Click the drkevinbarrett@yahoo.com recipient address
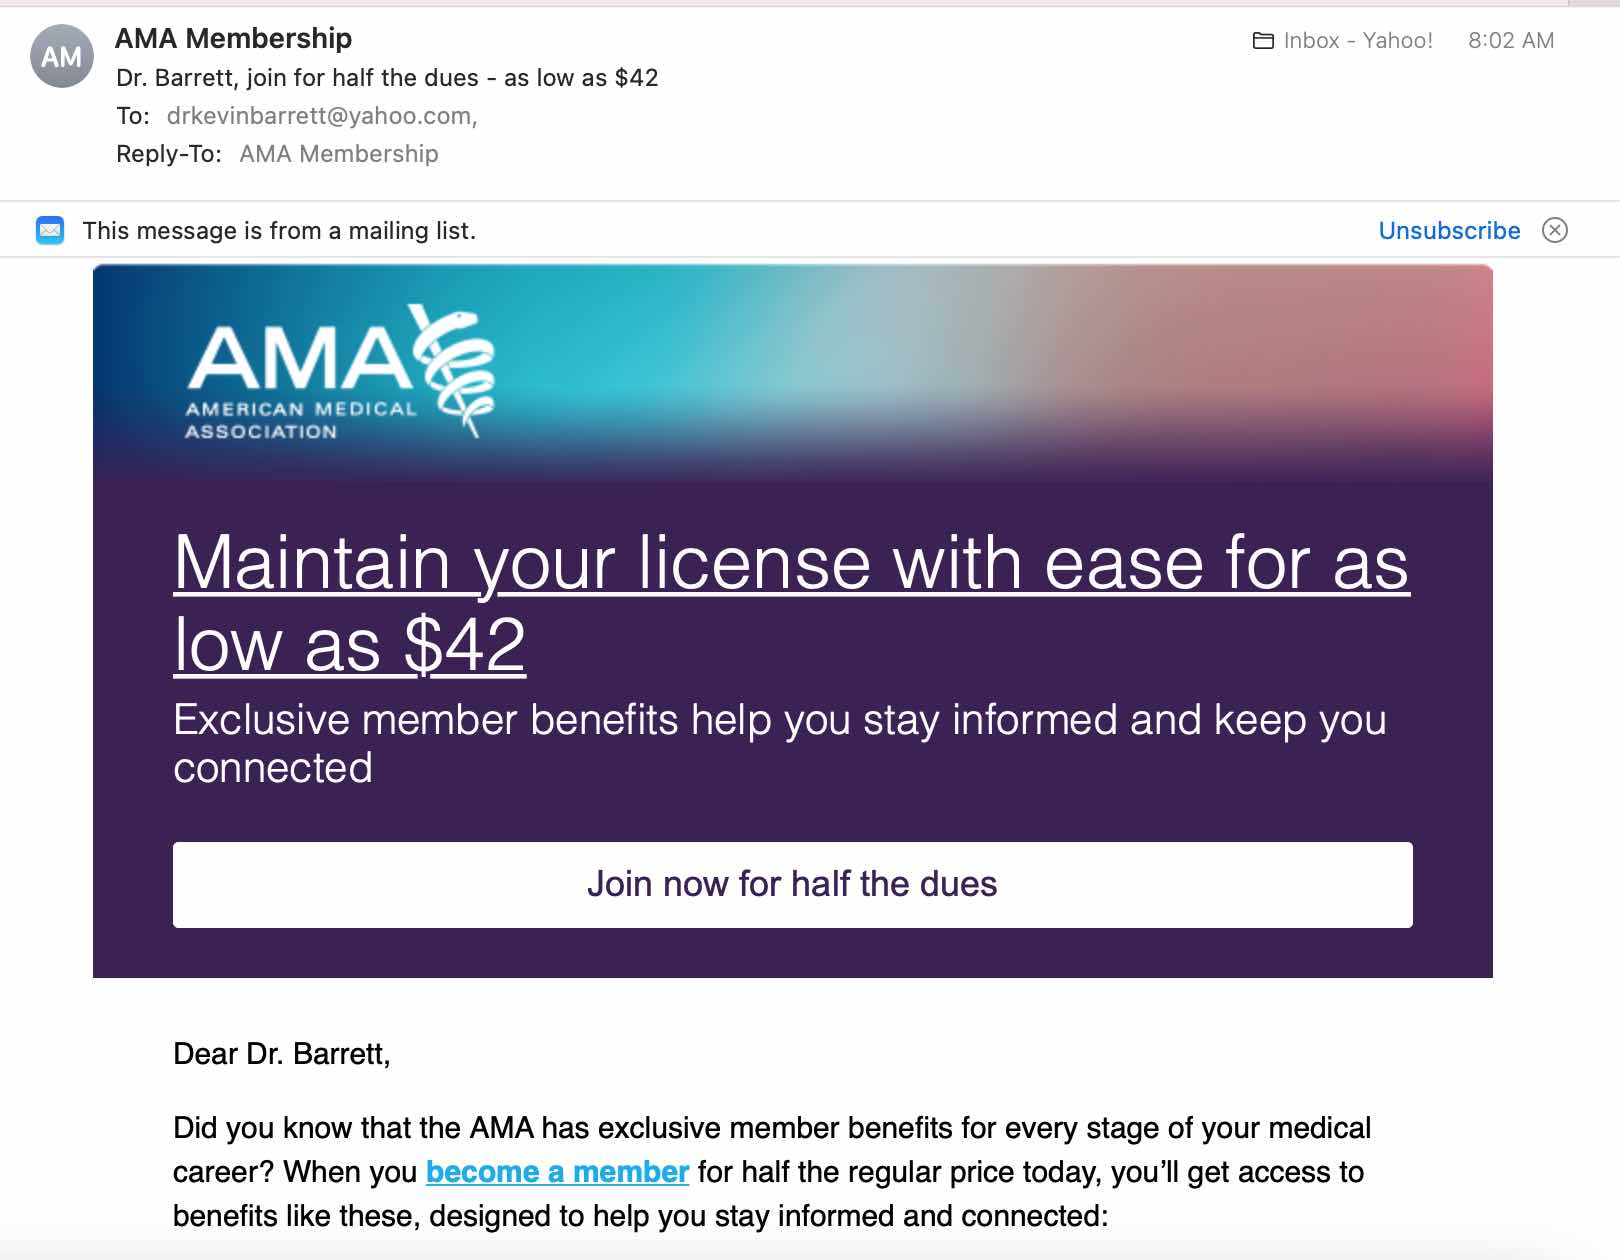1620x1260 pixels. click(x=322, y=116)
